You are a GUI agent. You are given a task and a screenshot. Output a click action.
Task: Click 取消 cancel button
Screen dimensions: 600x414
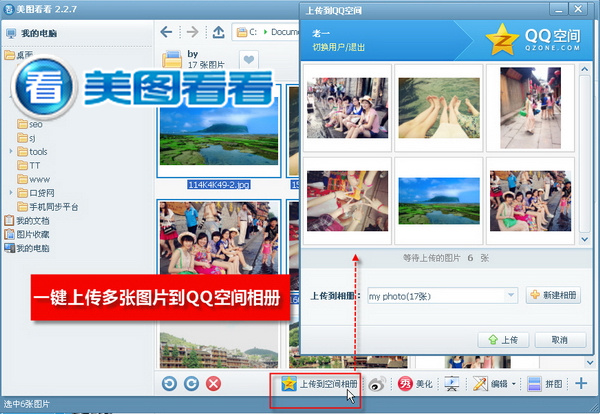point(560,339)
